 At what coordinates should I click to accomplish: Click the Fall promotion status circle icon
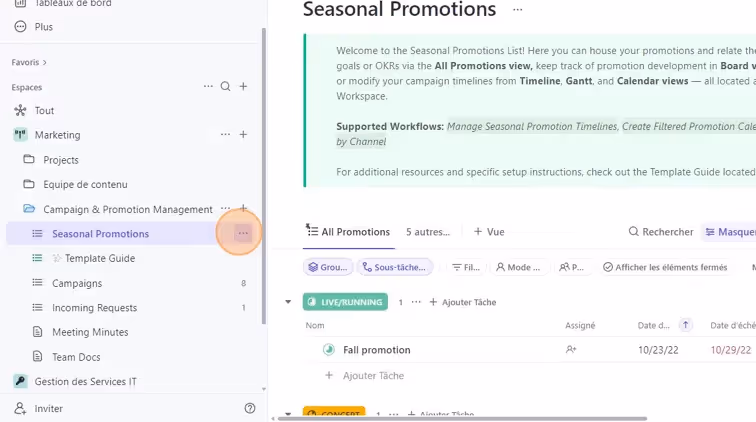(328, 350)
